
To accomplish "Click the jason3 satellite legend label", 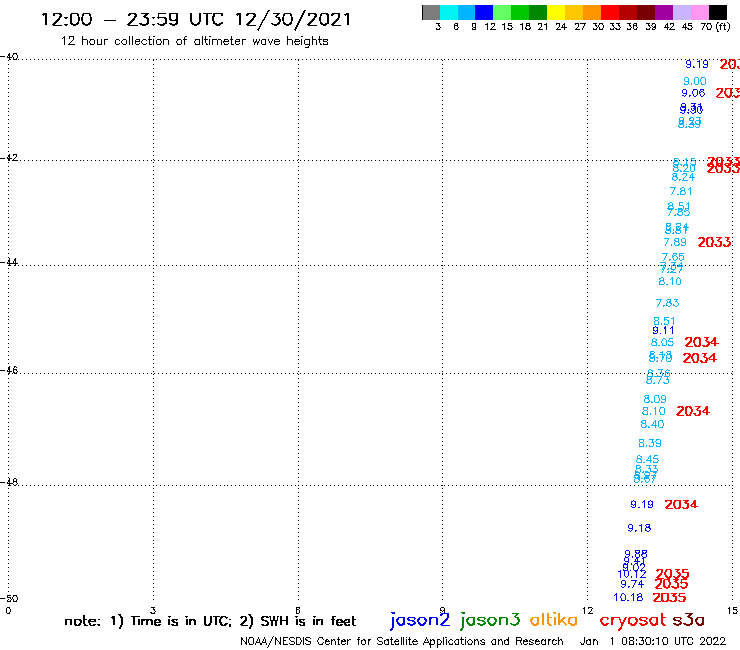I will pos(490,620).
